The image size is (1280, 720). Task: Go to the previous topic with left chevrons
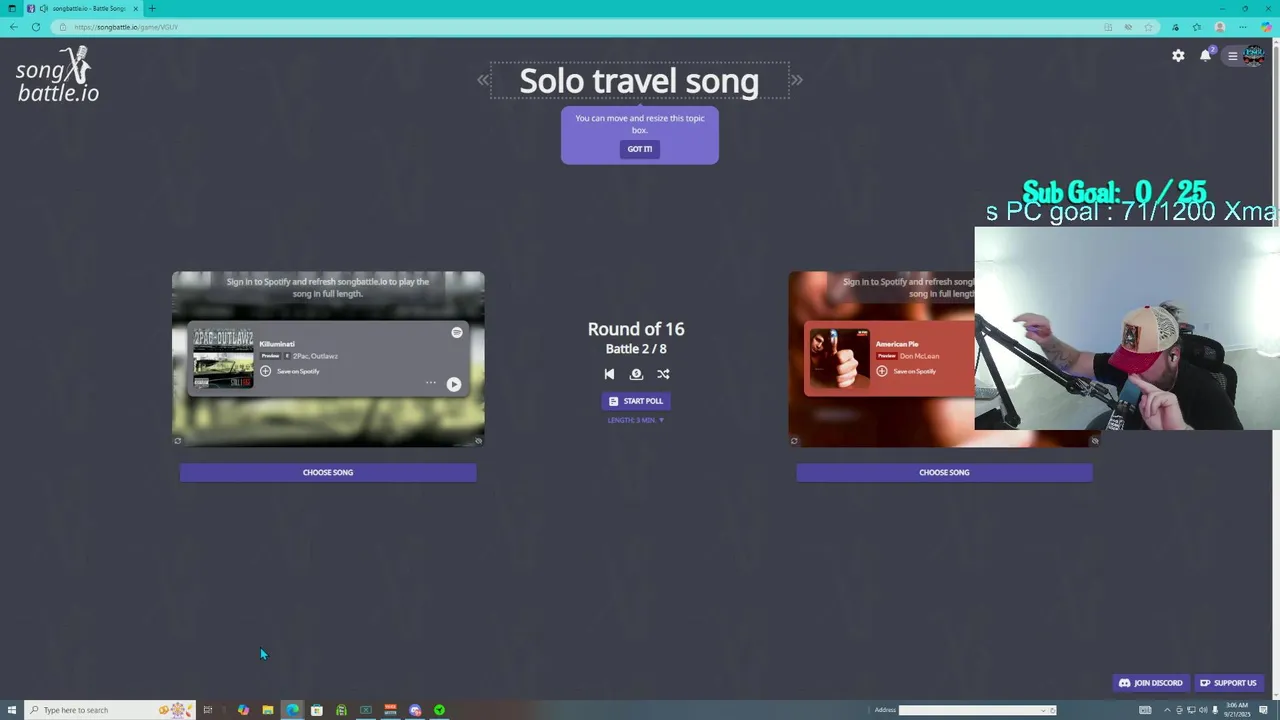click(483, 80)
